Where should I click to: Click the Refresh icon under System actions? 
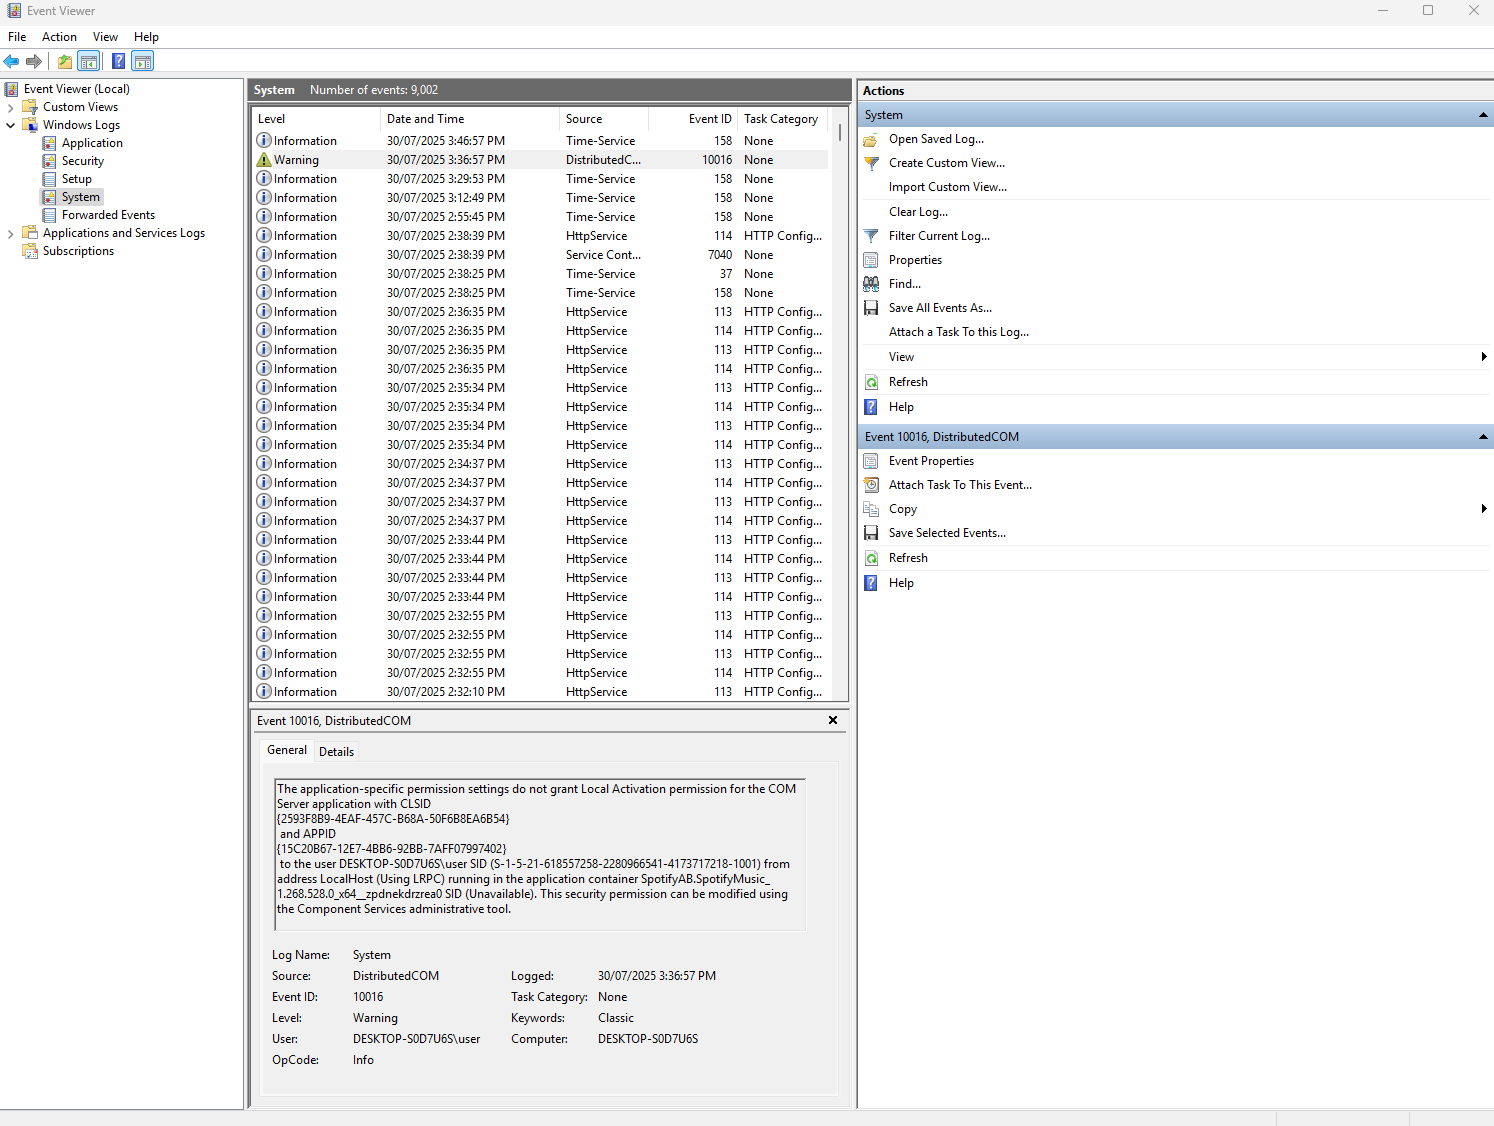[871, 382]
